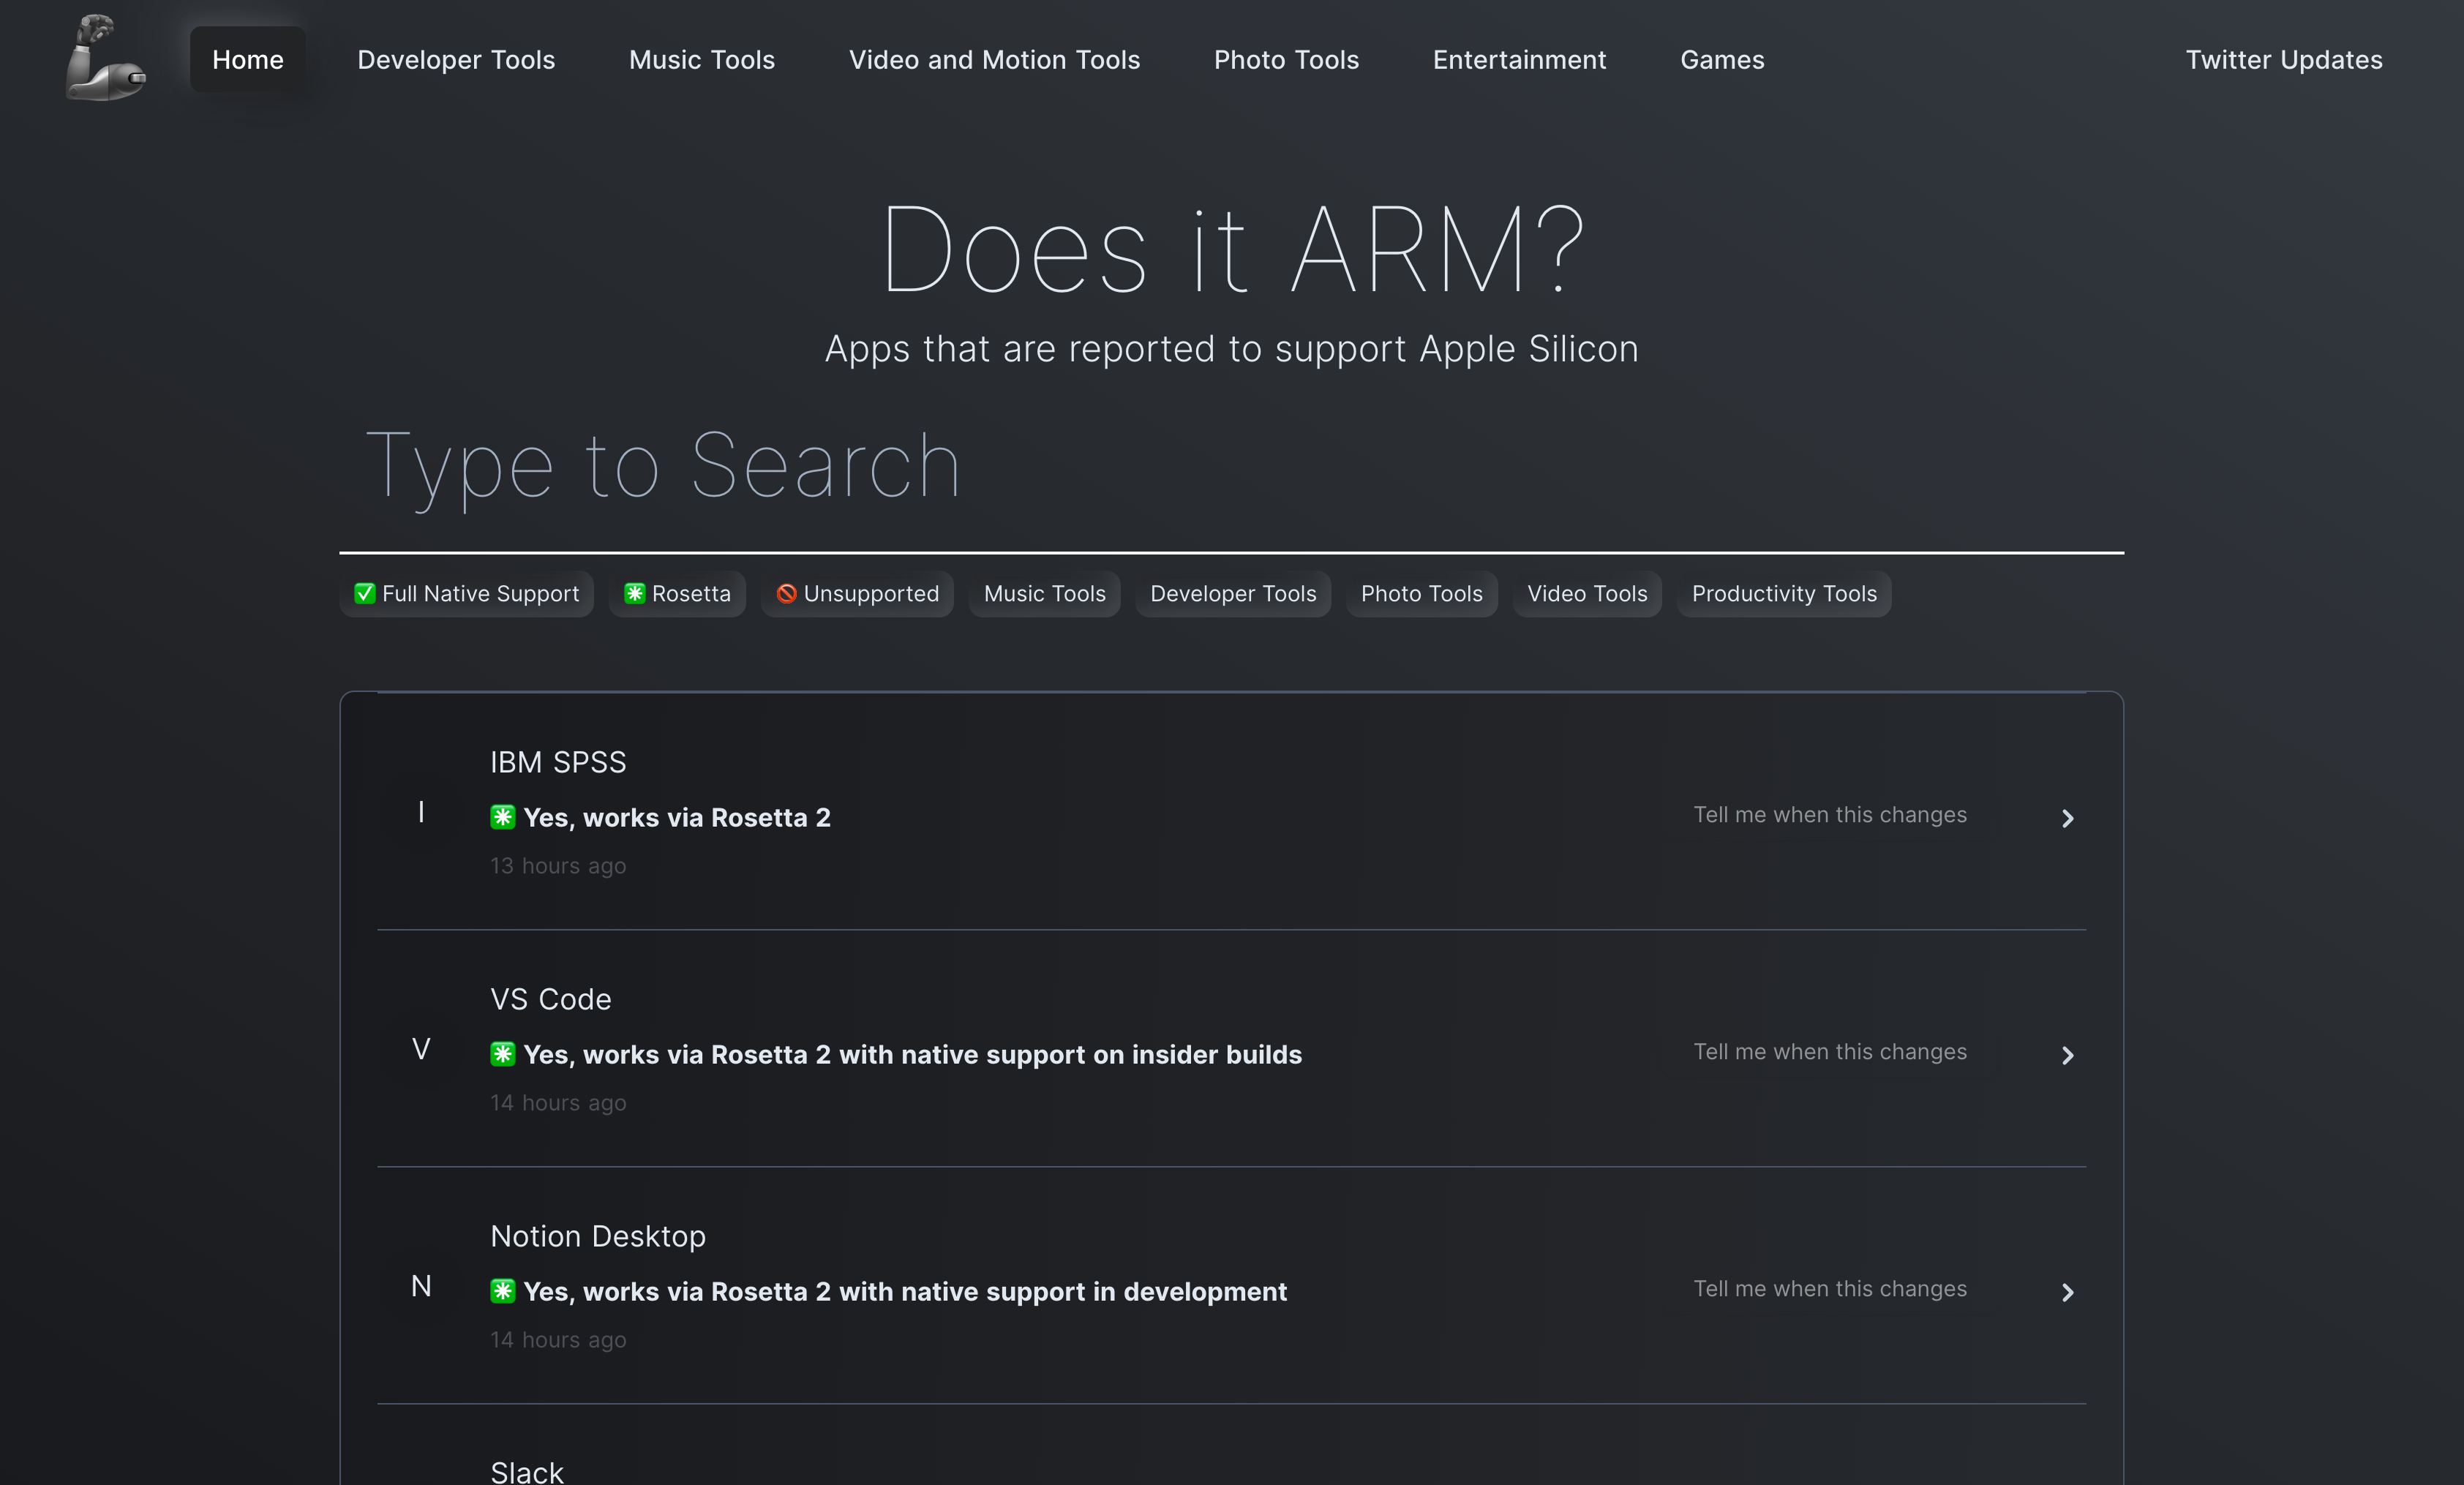This screenshot has width=2464, height=1485.
Task: Click green asterisk icon in Notion Desktop row
Action: pos(502,1291)
